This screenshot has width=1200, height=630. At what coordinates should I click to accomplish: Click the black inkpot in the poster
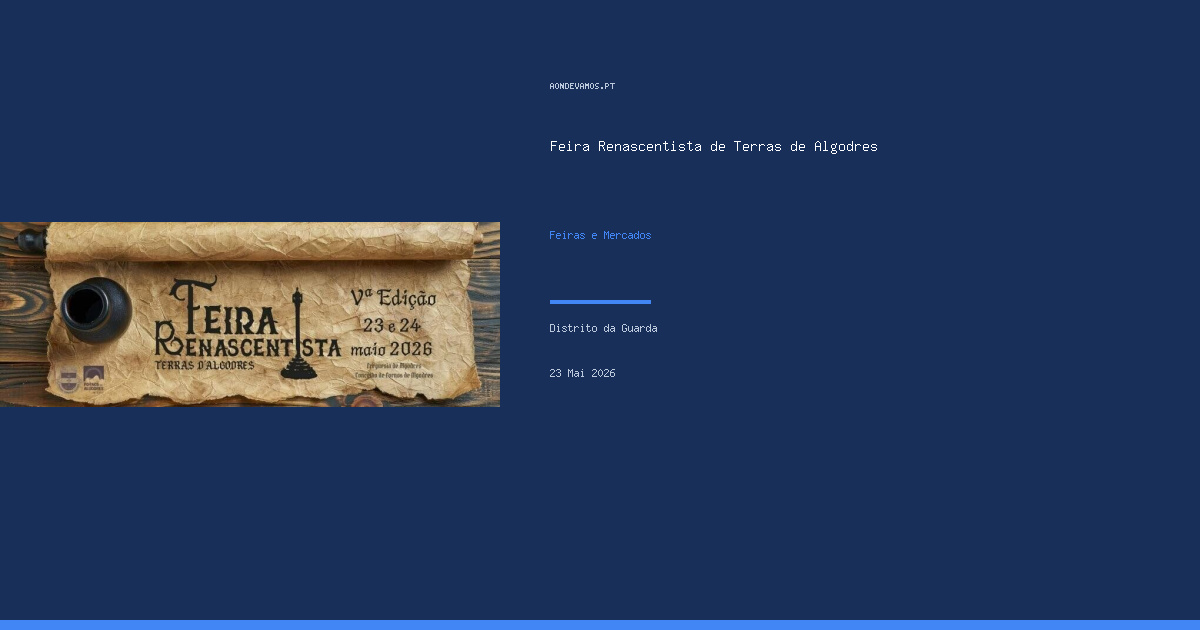point(95,309)
